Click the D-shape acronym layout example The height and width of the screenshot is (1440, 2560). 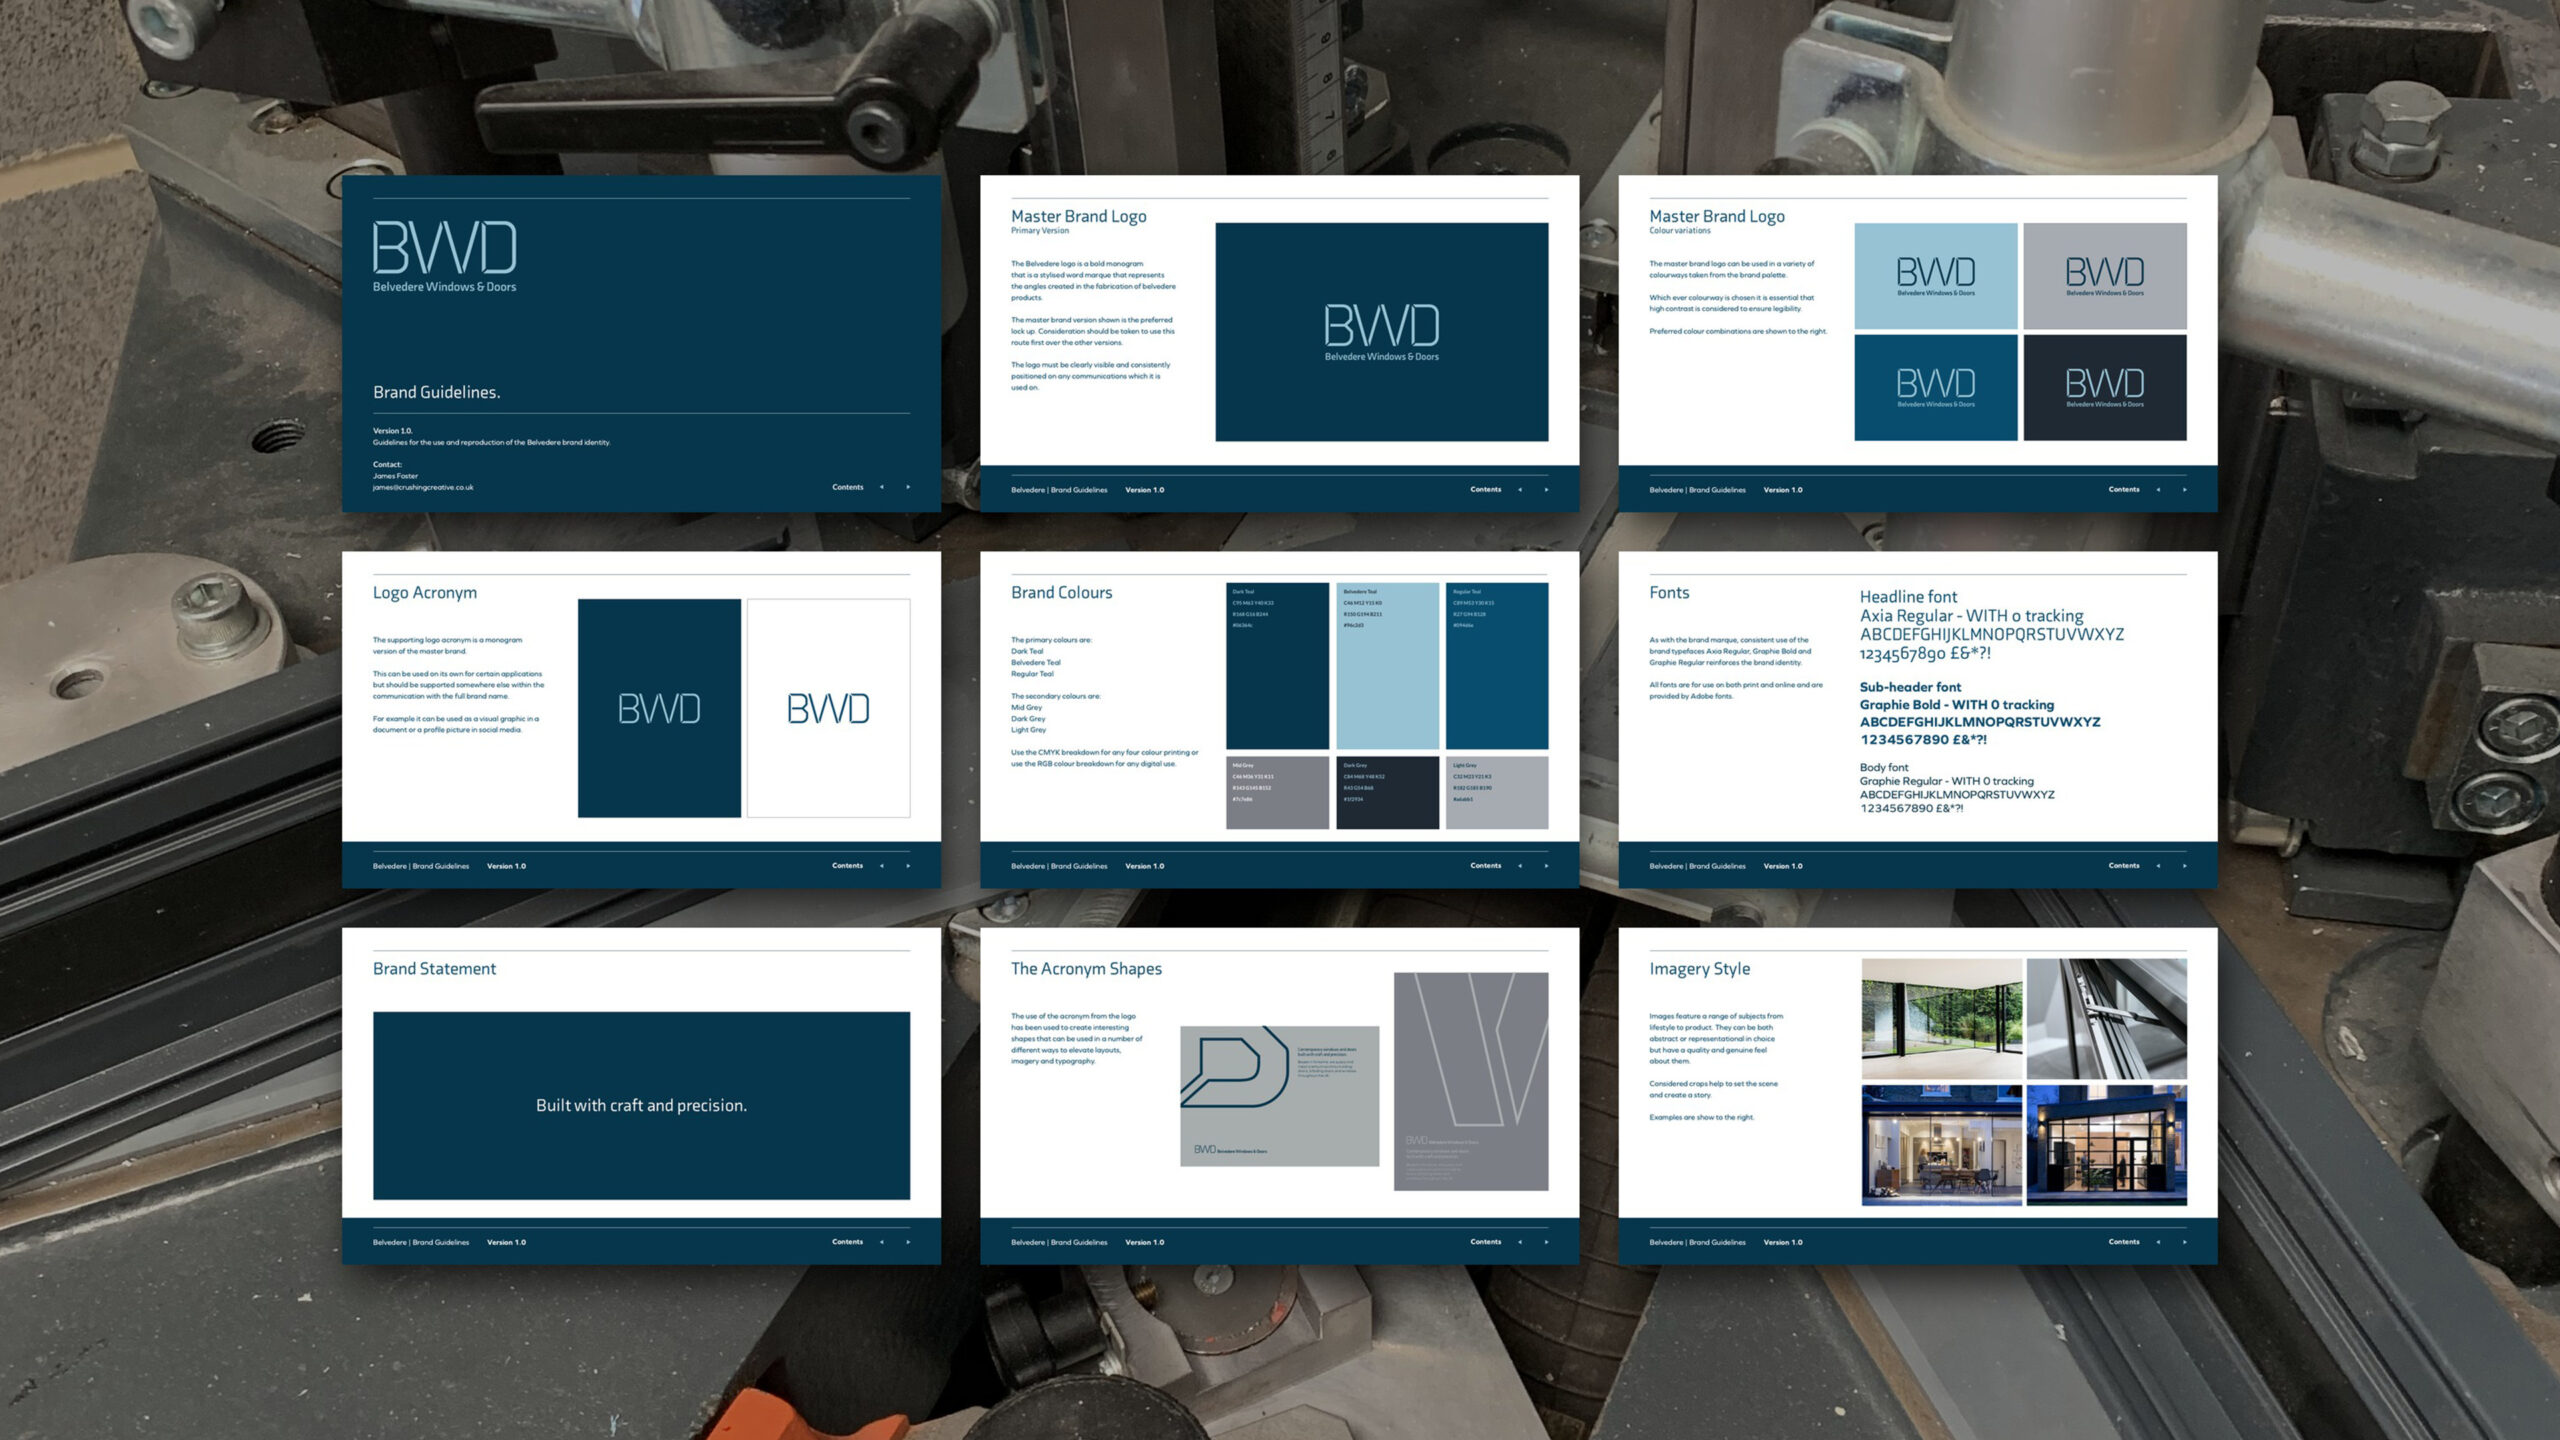click(1279, 1096)
